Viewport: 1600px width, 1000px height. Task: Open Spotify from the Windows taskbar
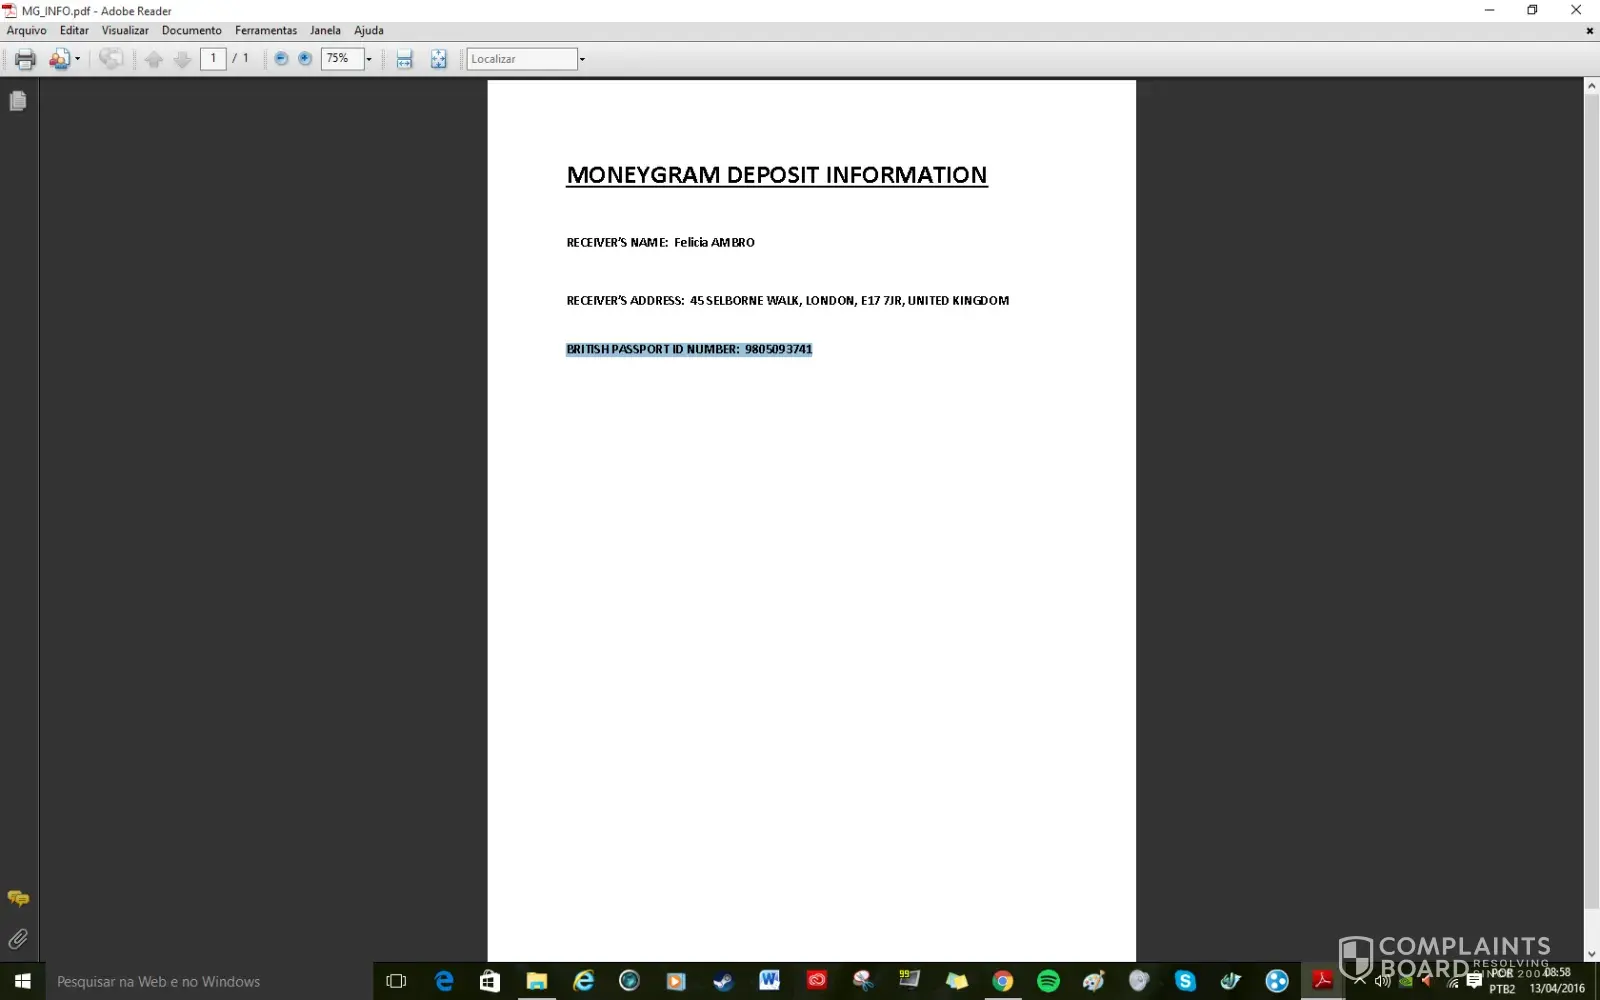tap(1048, 981)
